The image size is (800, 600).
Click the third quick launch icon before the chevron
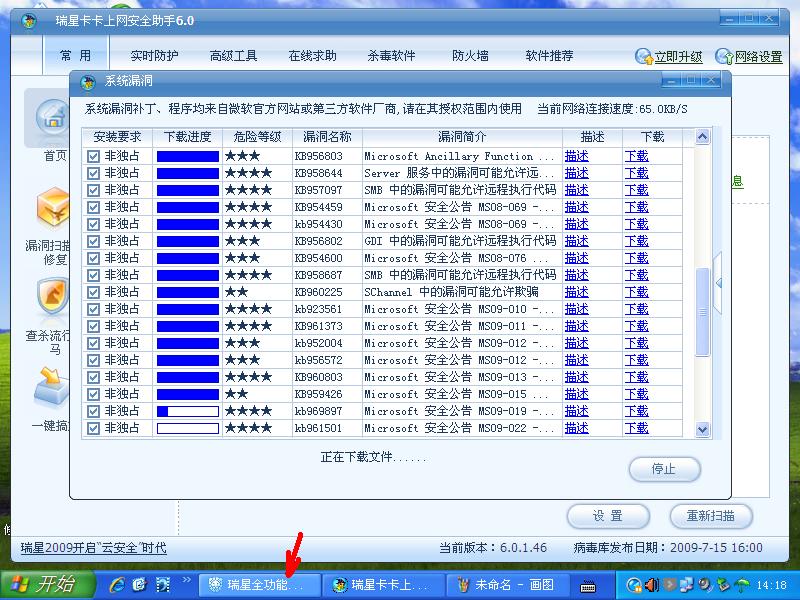tap(163, 584)
